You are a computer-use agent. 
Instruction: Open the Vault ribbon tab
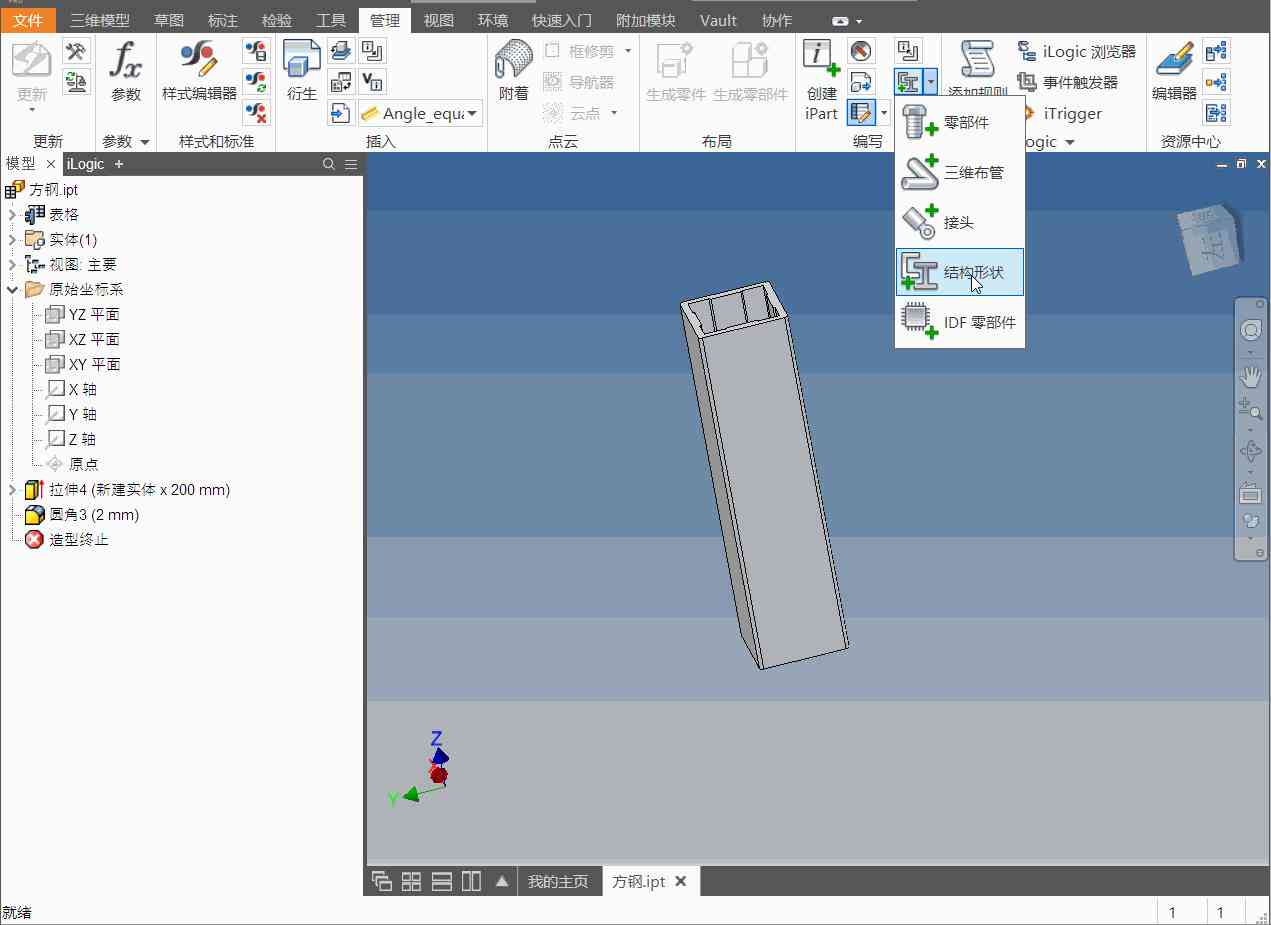coord(718,20)
